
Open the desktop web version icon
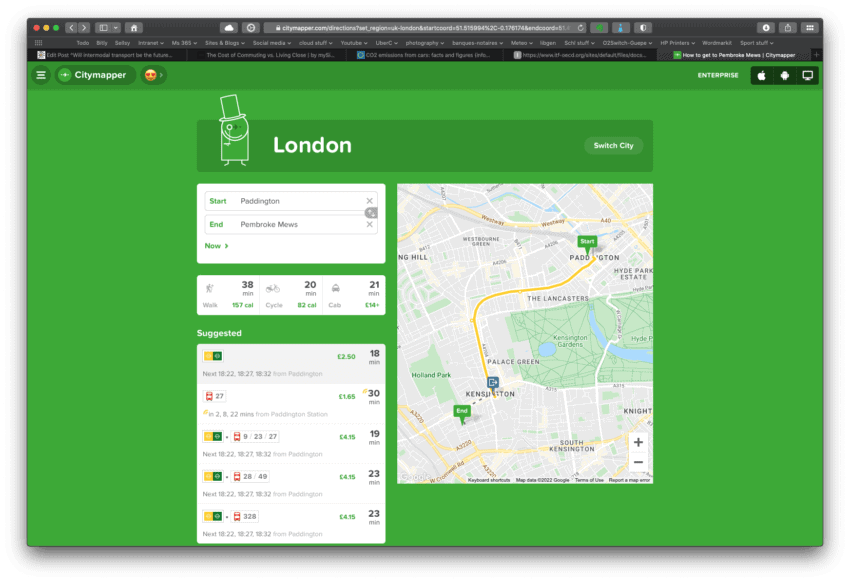click(x=807, y=75)
